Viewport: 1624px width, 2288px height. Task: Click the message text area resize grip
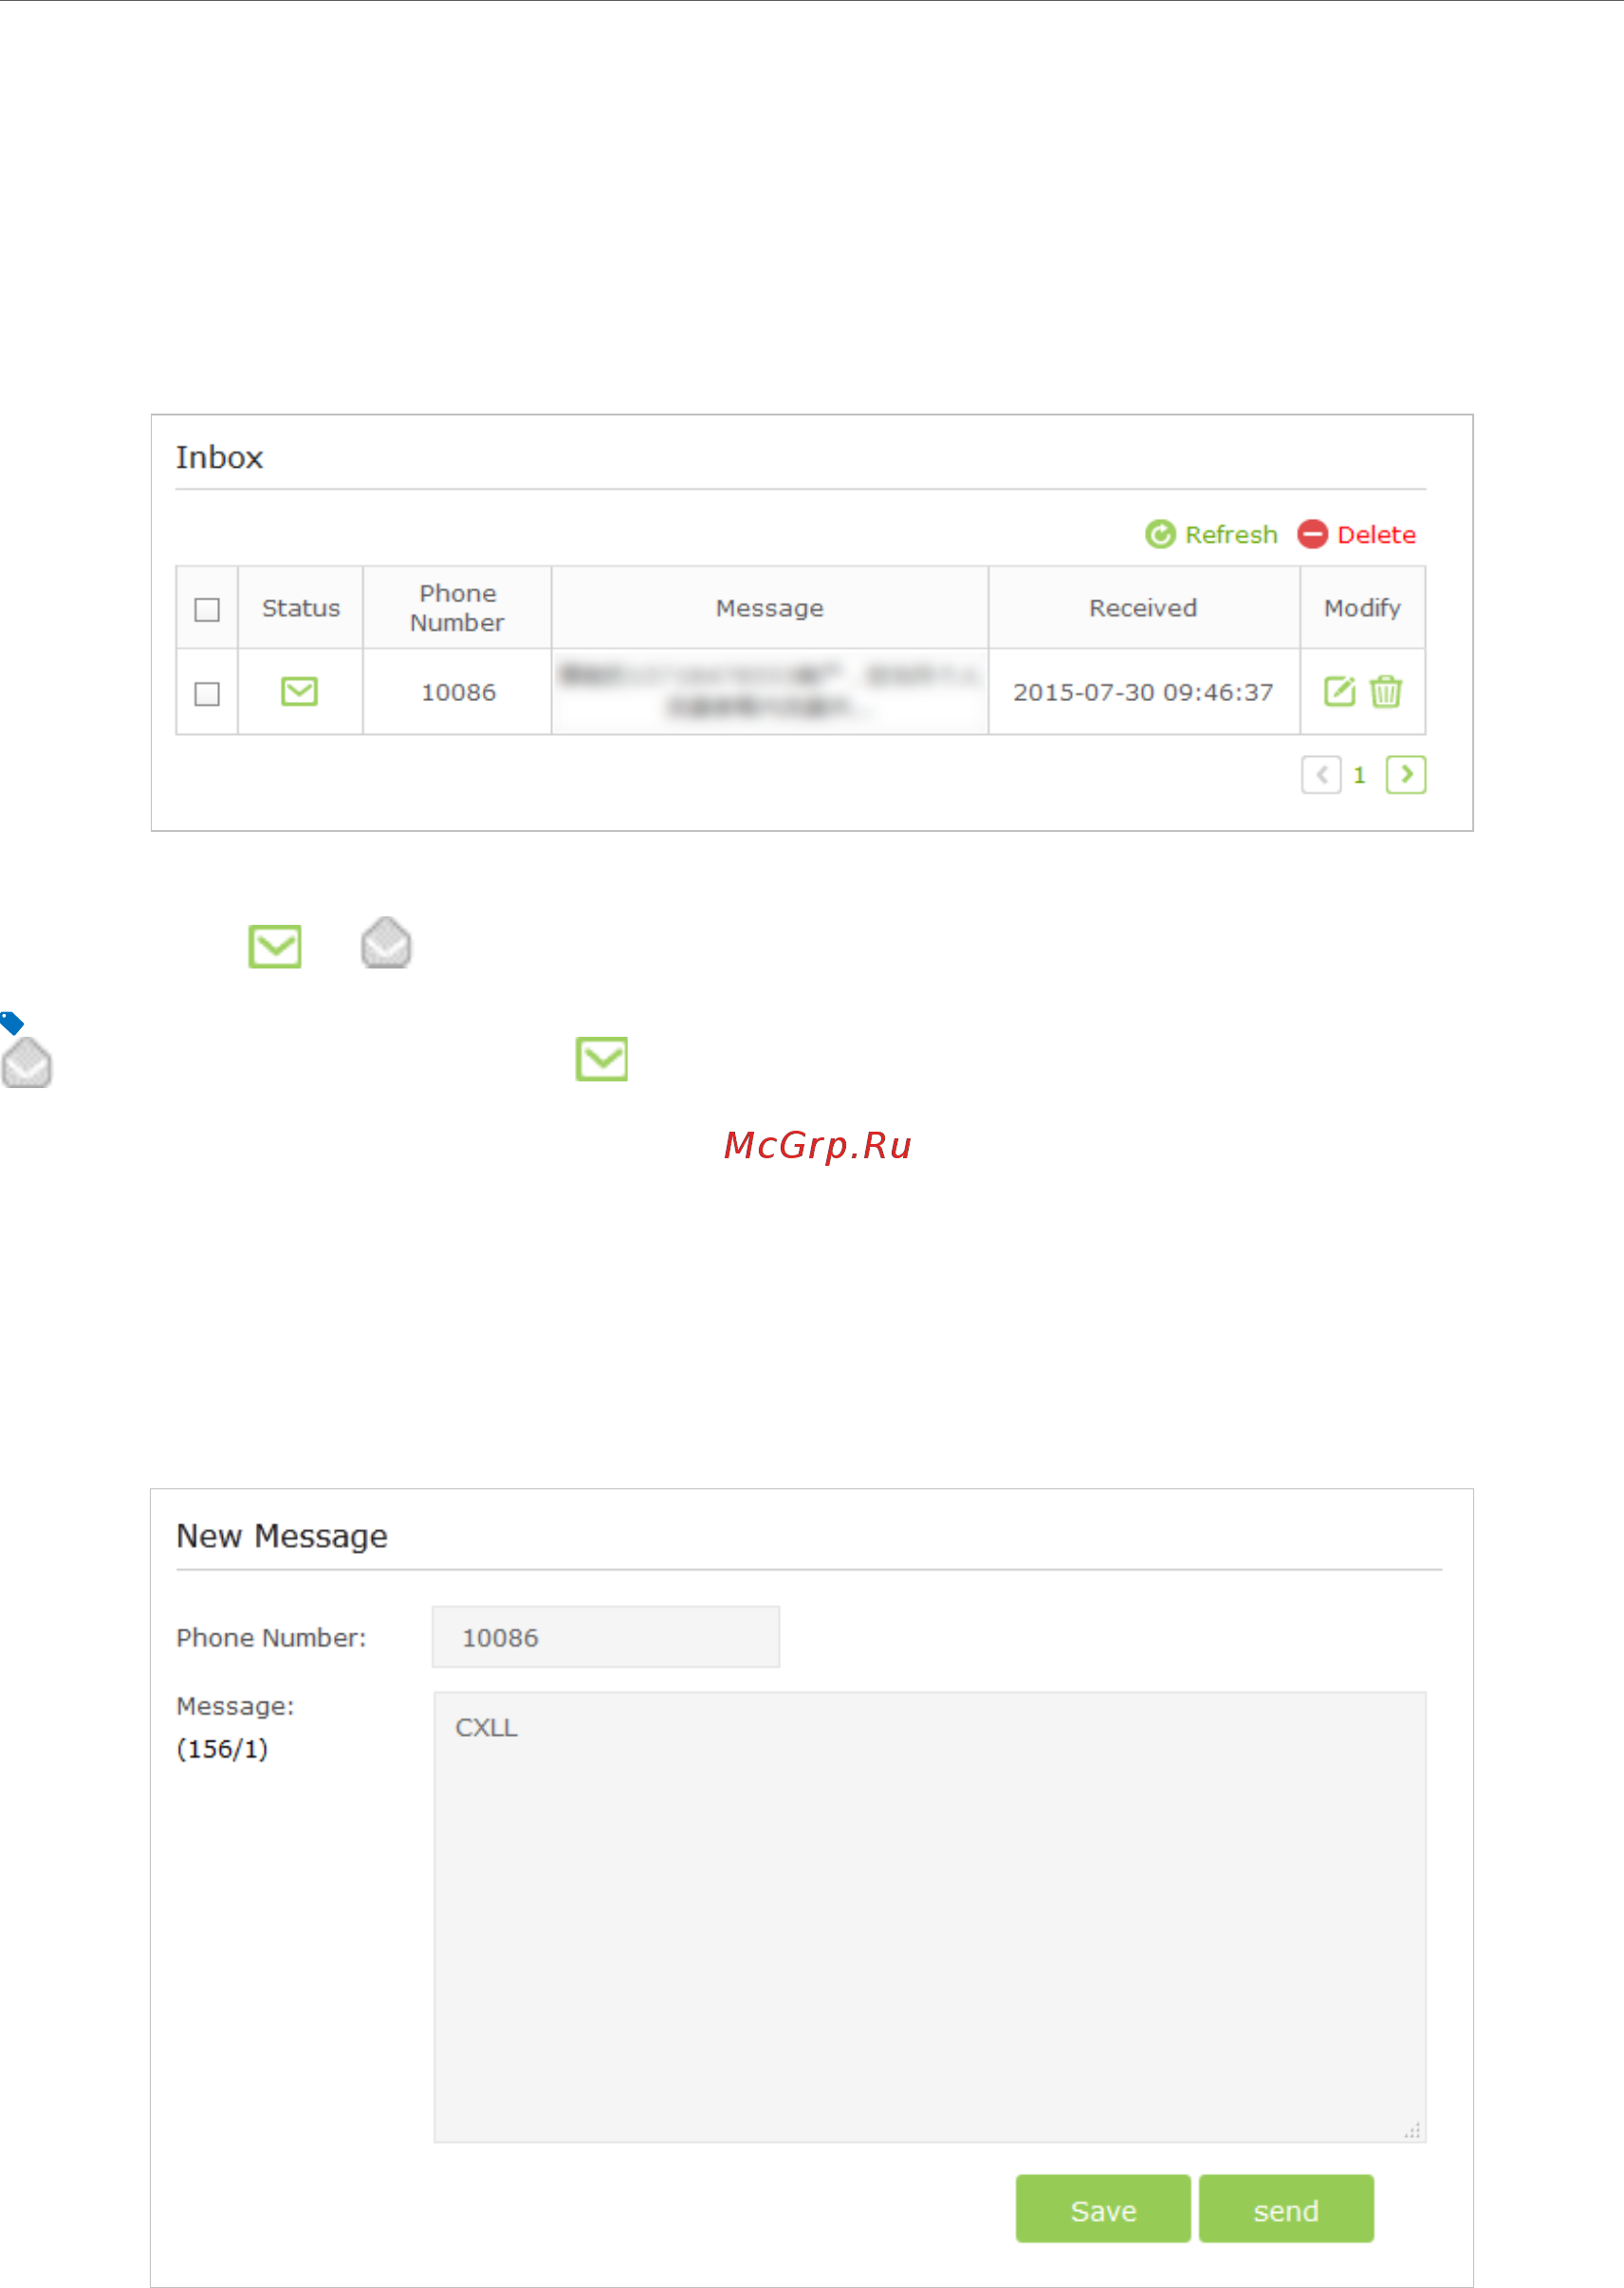point(1413,2130)
